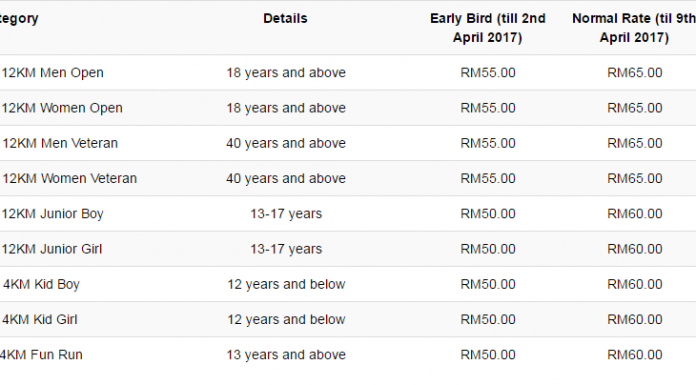
Task: Click RM65.00 normal rate for Women Open
Action: (x=635, y=108)
